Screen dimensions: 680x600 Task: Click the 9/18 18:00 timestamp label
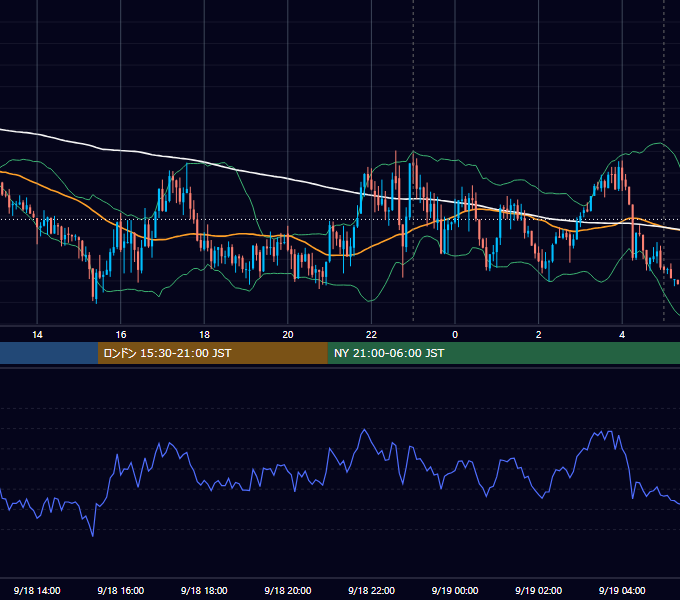tap(204, 590)
